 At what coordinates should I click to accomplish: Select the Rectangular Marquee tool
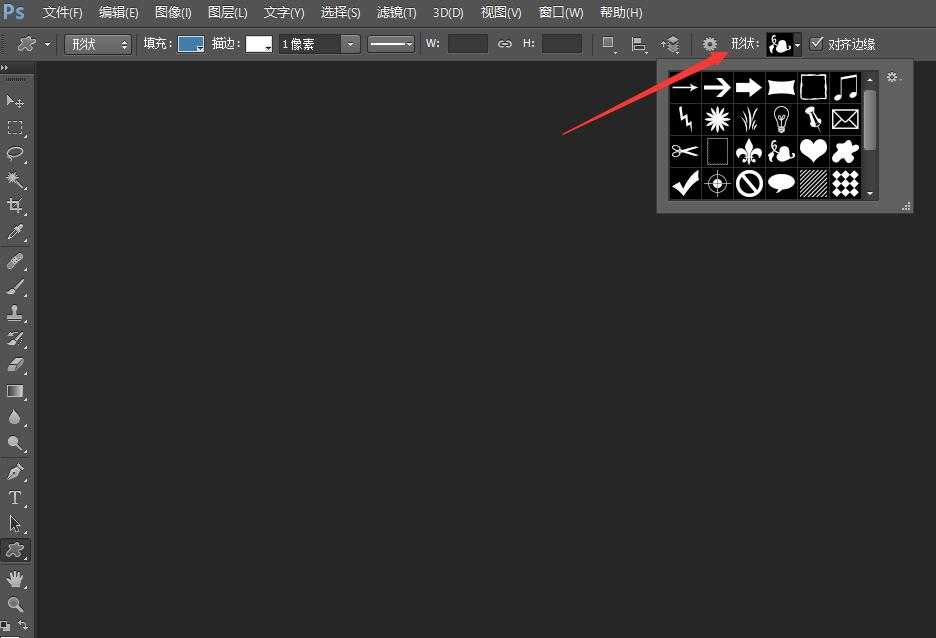coord(15,128)
